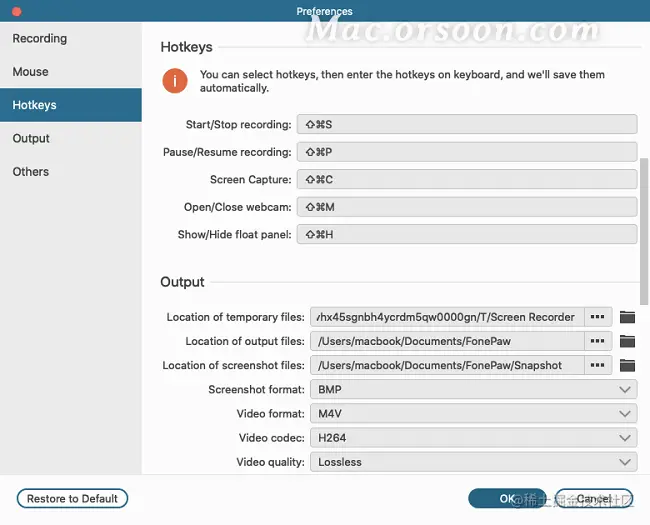The width and height of the screenshot is (650, 525).
Task: Open the Video format M4V dropdown
Action: (473, 413)
